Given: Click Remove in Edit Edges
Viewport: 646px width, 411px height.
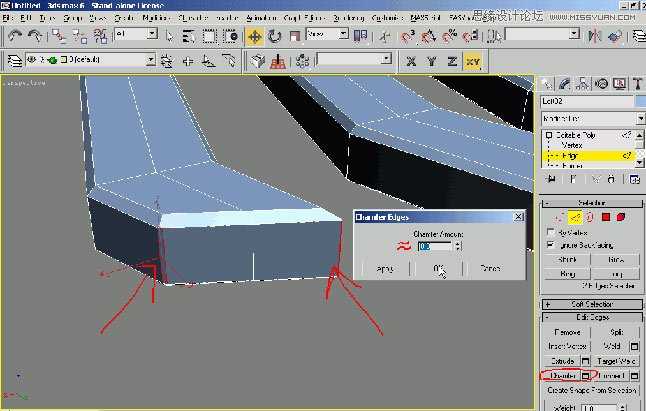Looking at the screenshot, I should 567,332.
